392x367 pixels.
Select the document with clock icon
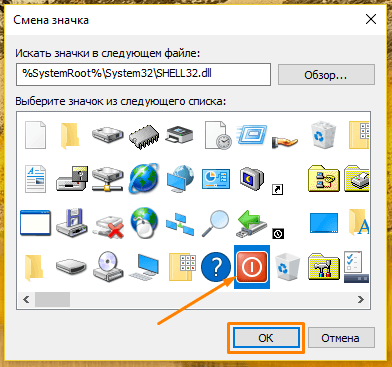(x=218, y=135)
